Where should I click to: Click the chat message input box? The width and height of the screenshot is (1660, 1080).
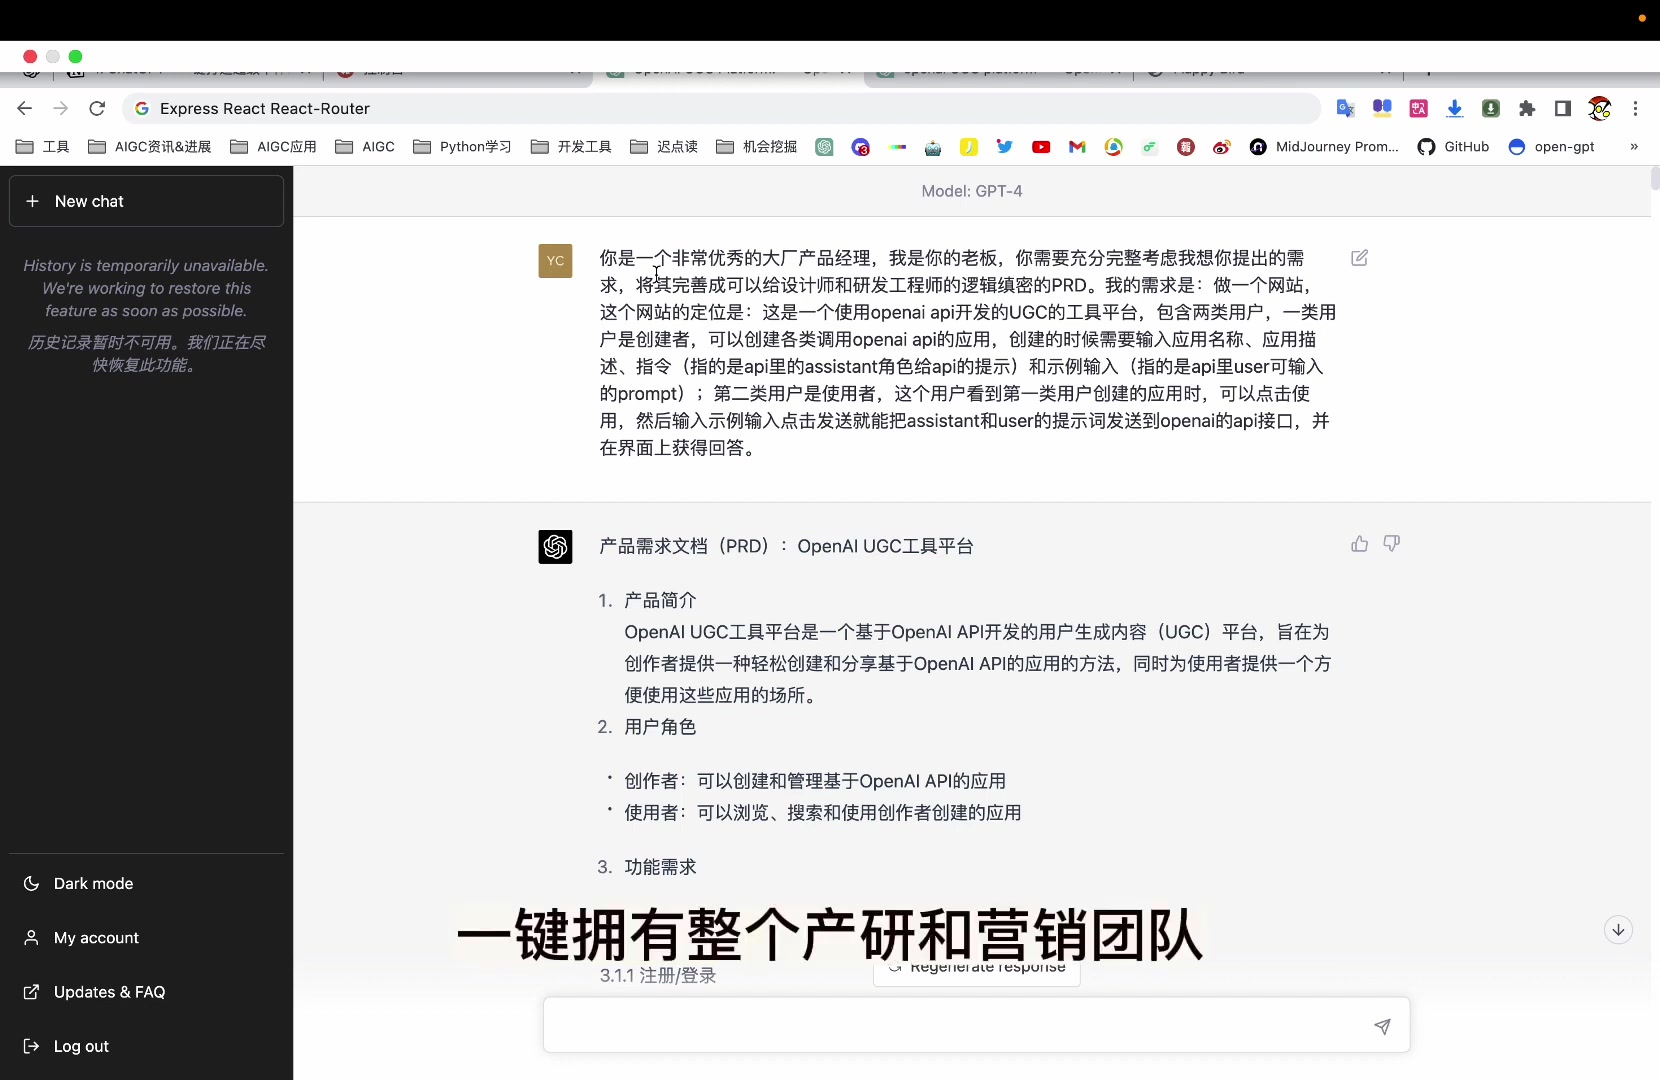pos(976,1025)
